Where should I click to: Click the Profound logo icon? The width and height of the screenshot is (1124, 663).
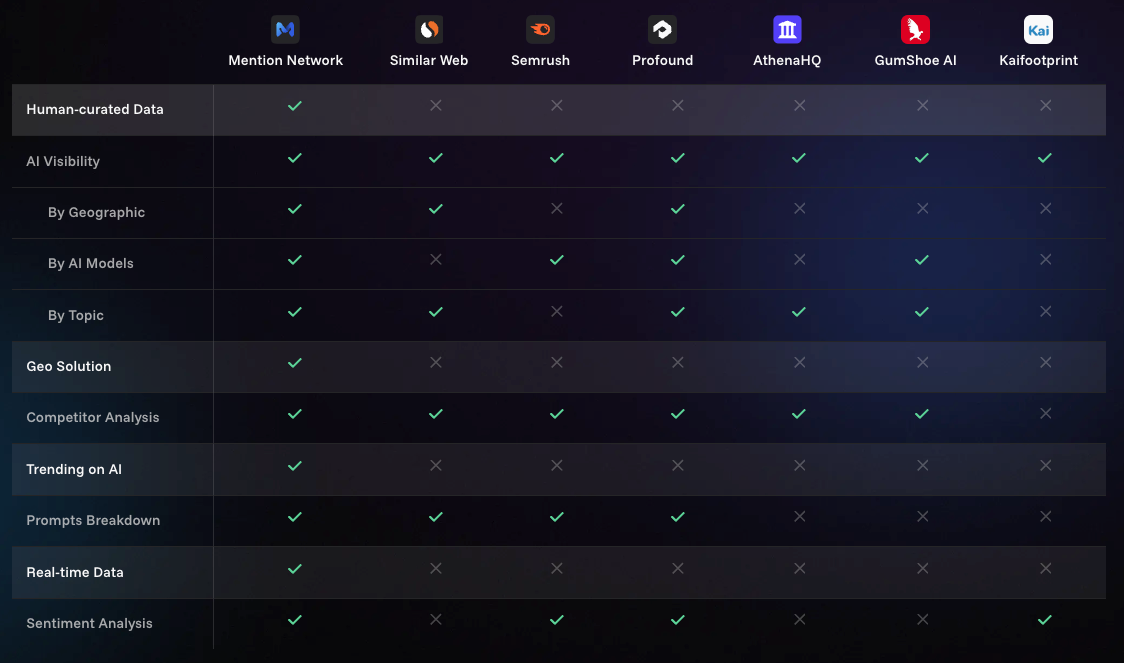pos(662,30)
